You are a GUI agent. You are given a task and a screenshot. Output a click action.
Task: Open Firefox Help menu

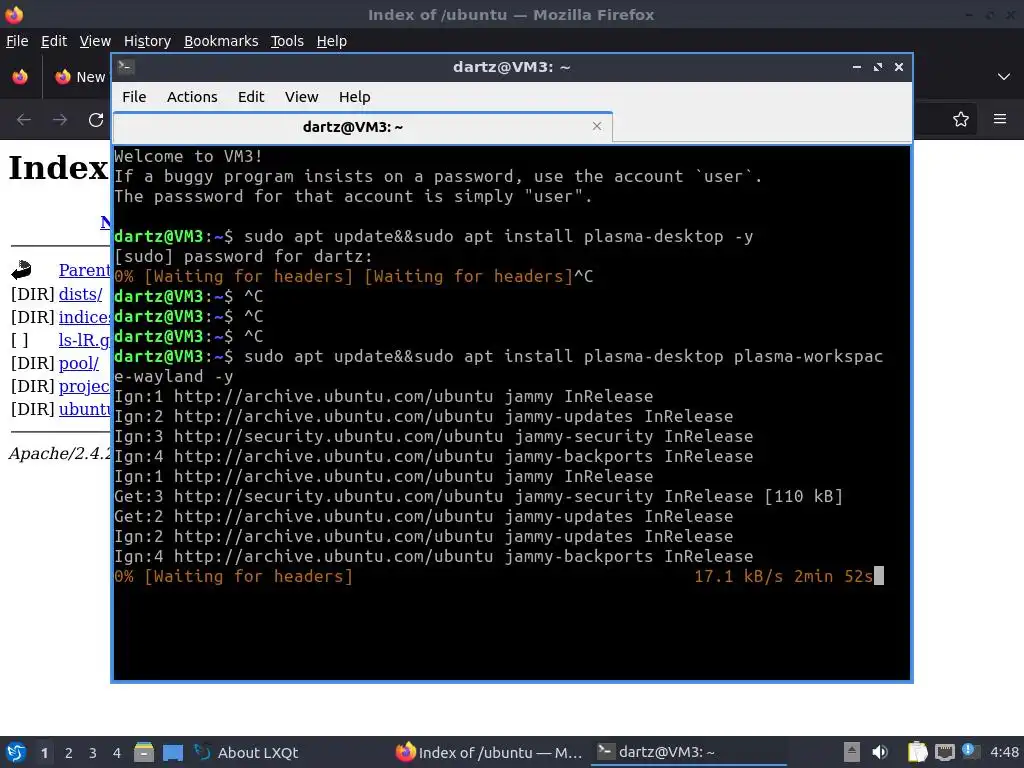(331, 41)
